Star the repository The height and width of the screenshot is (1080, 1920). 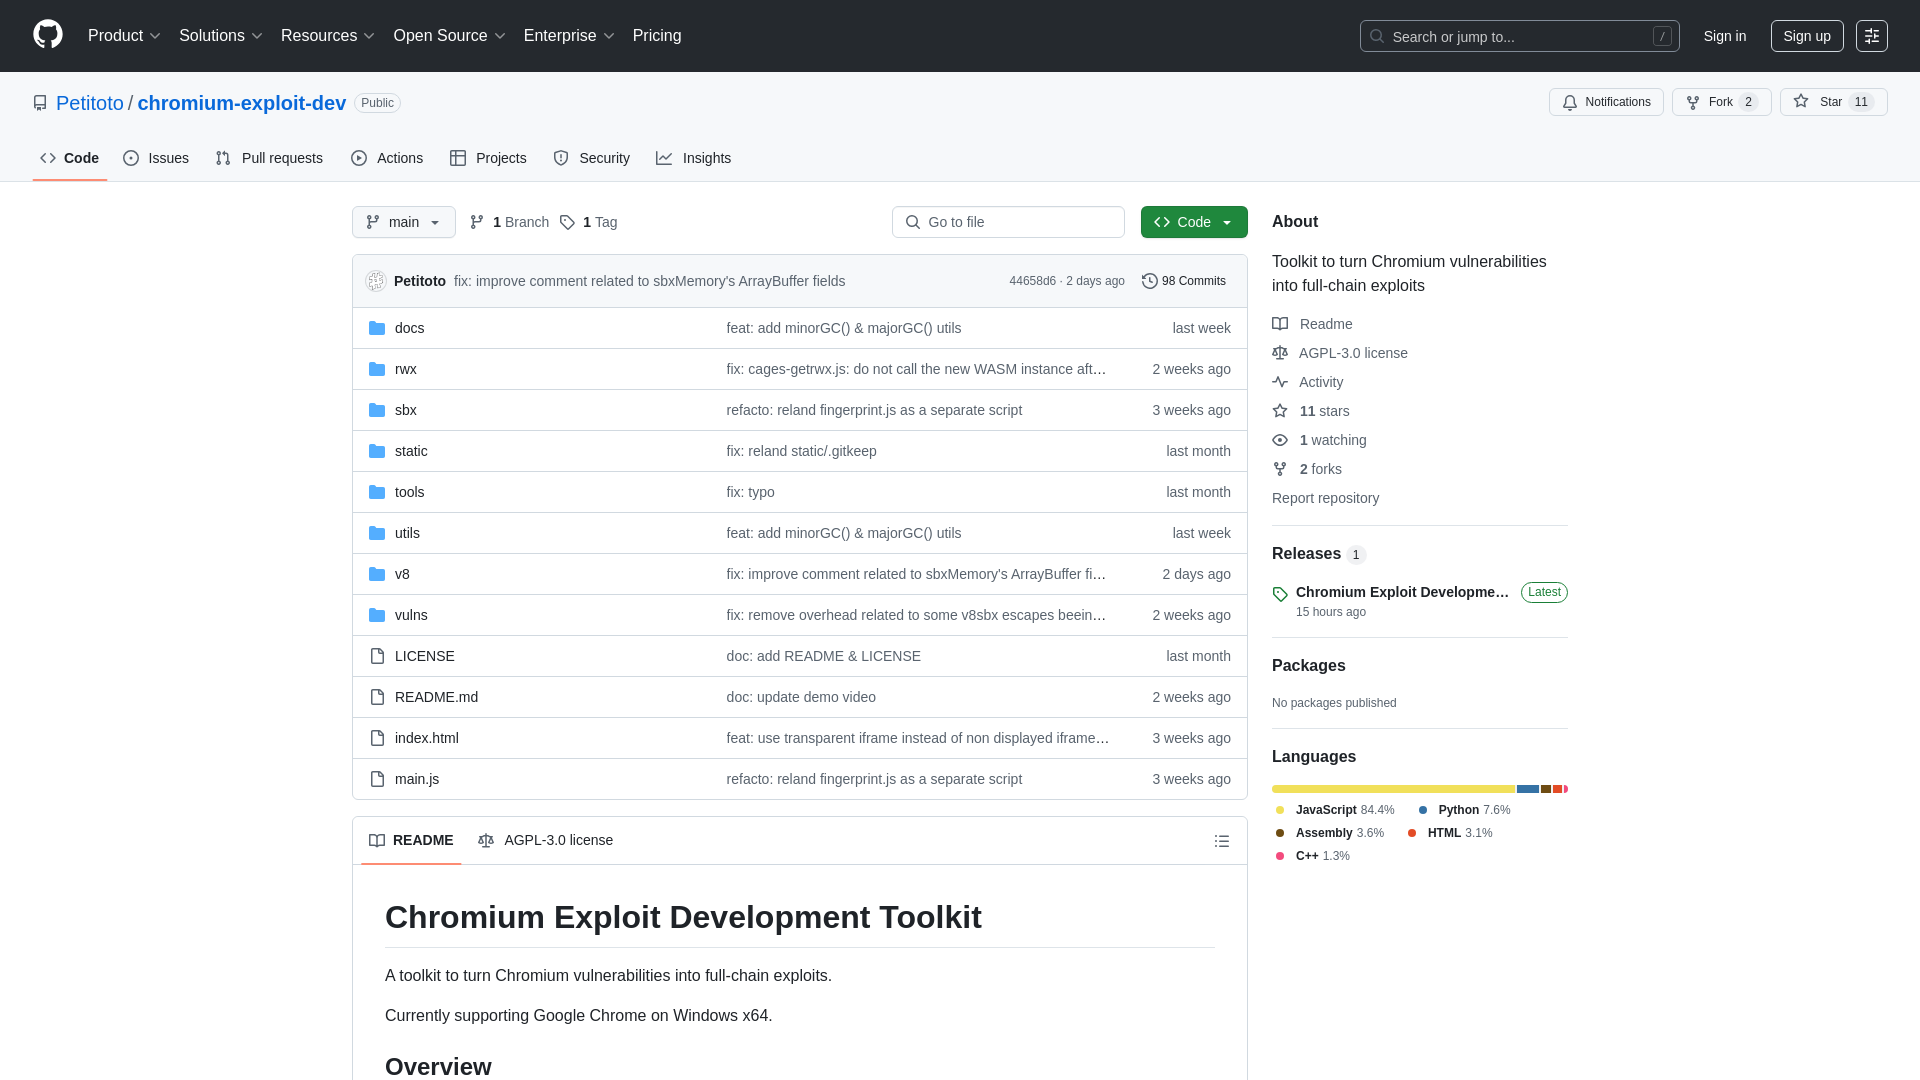coord(1833,102)
